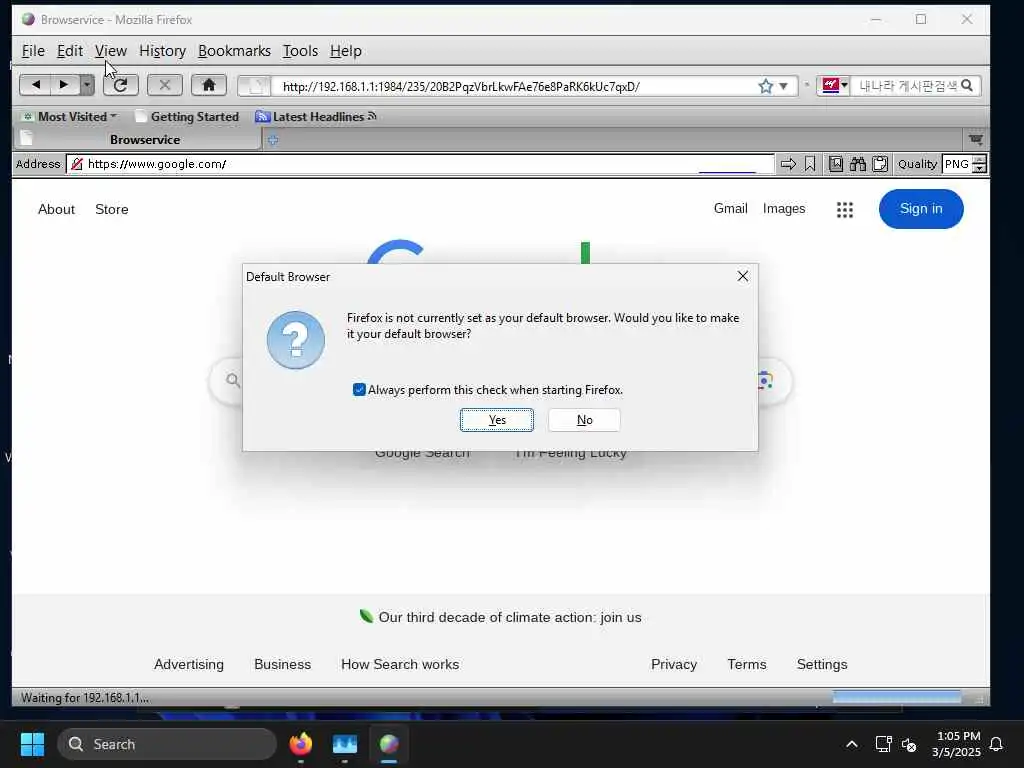The width and height of the screenshot is (1024, 768).
Task: Open the Tools menu
Action: (300, 51)
